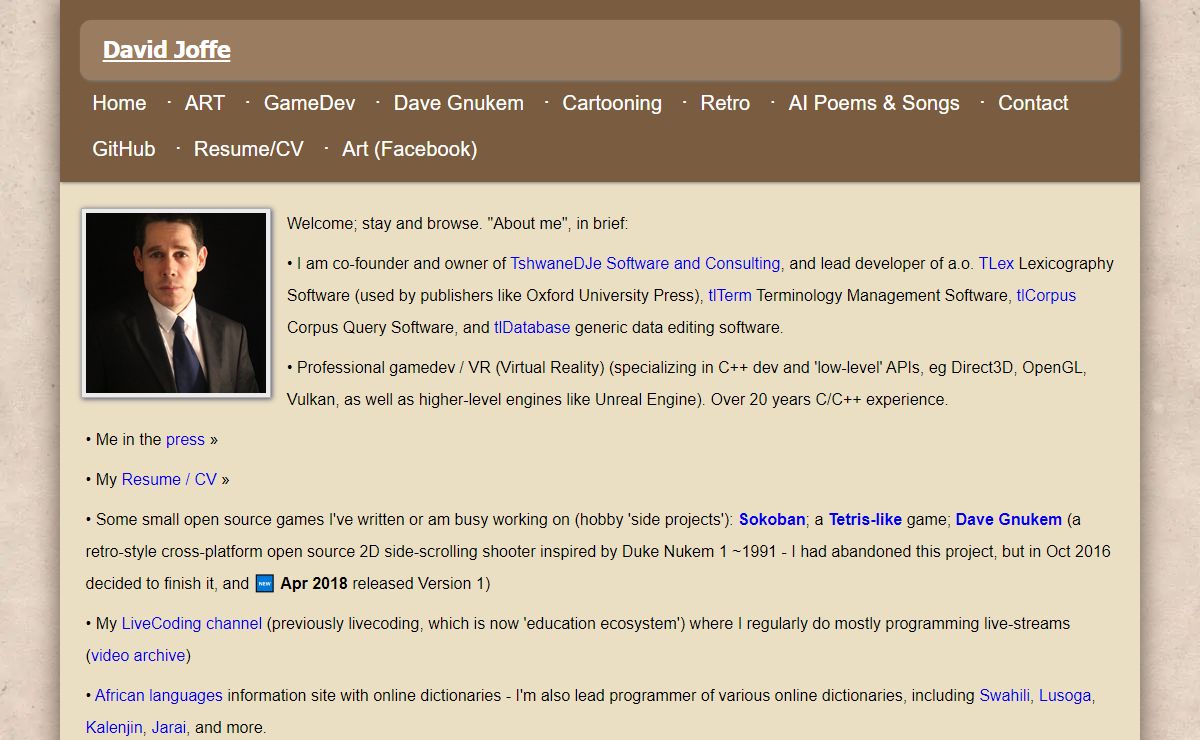Visit the LiveCoding channel link
The width and height of the screenshot is (1200, 740).
(x=192, y=624)
